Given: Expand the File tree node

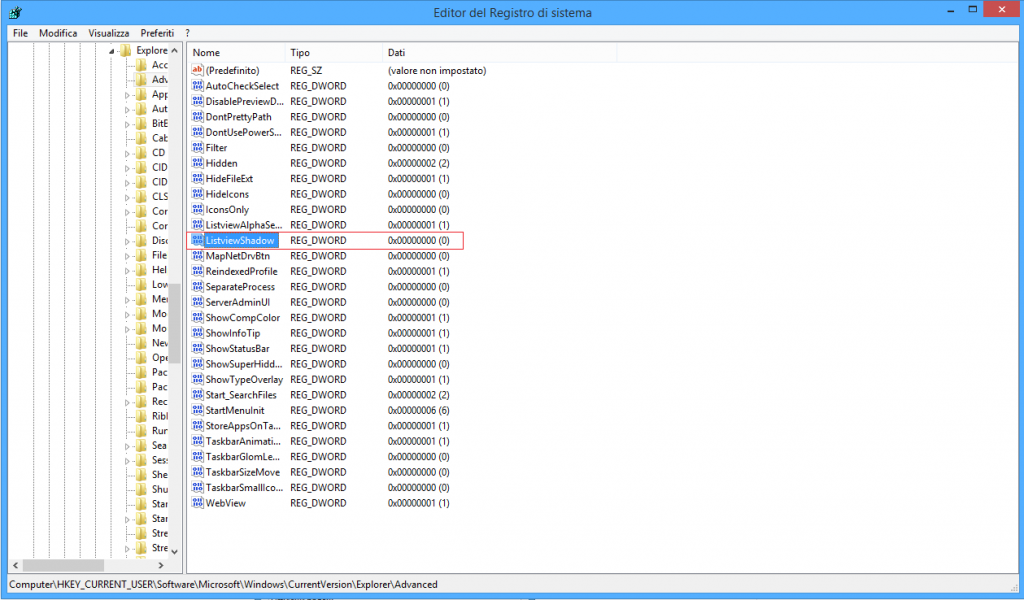Looking at the screenshot, I should pyautogui.click(x=127, y=255).
